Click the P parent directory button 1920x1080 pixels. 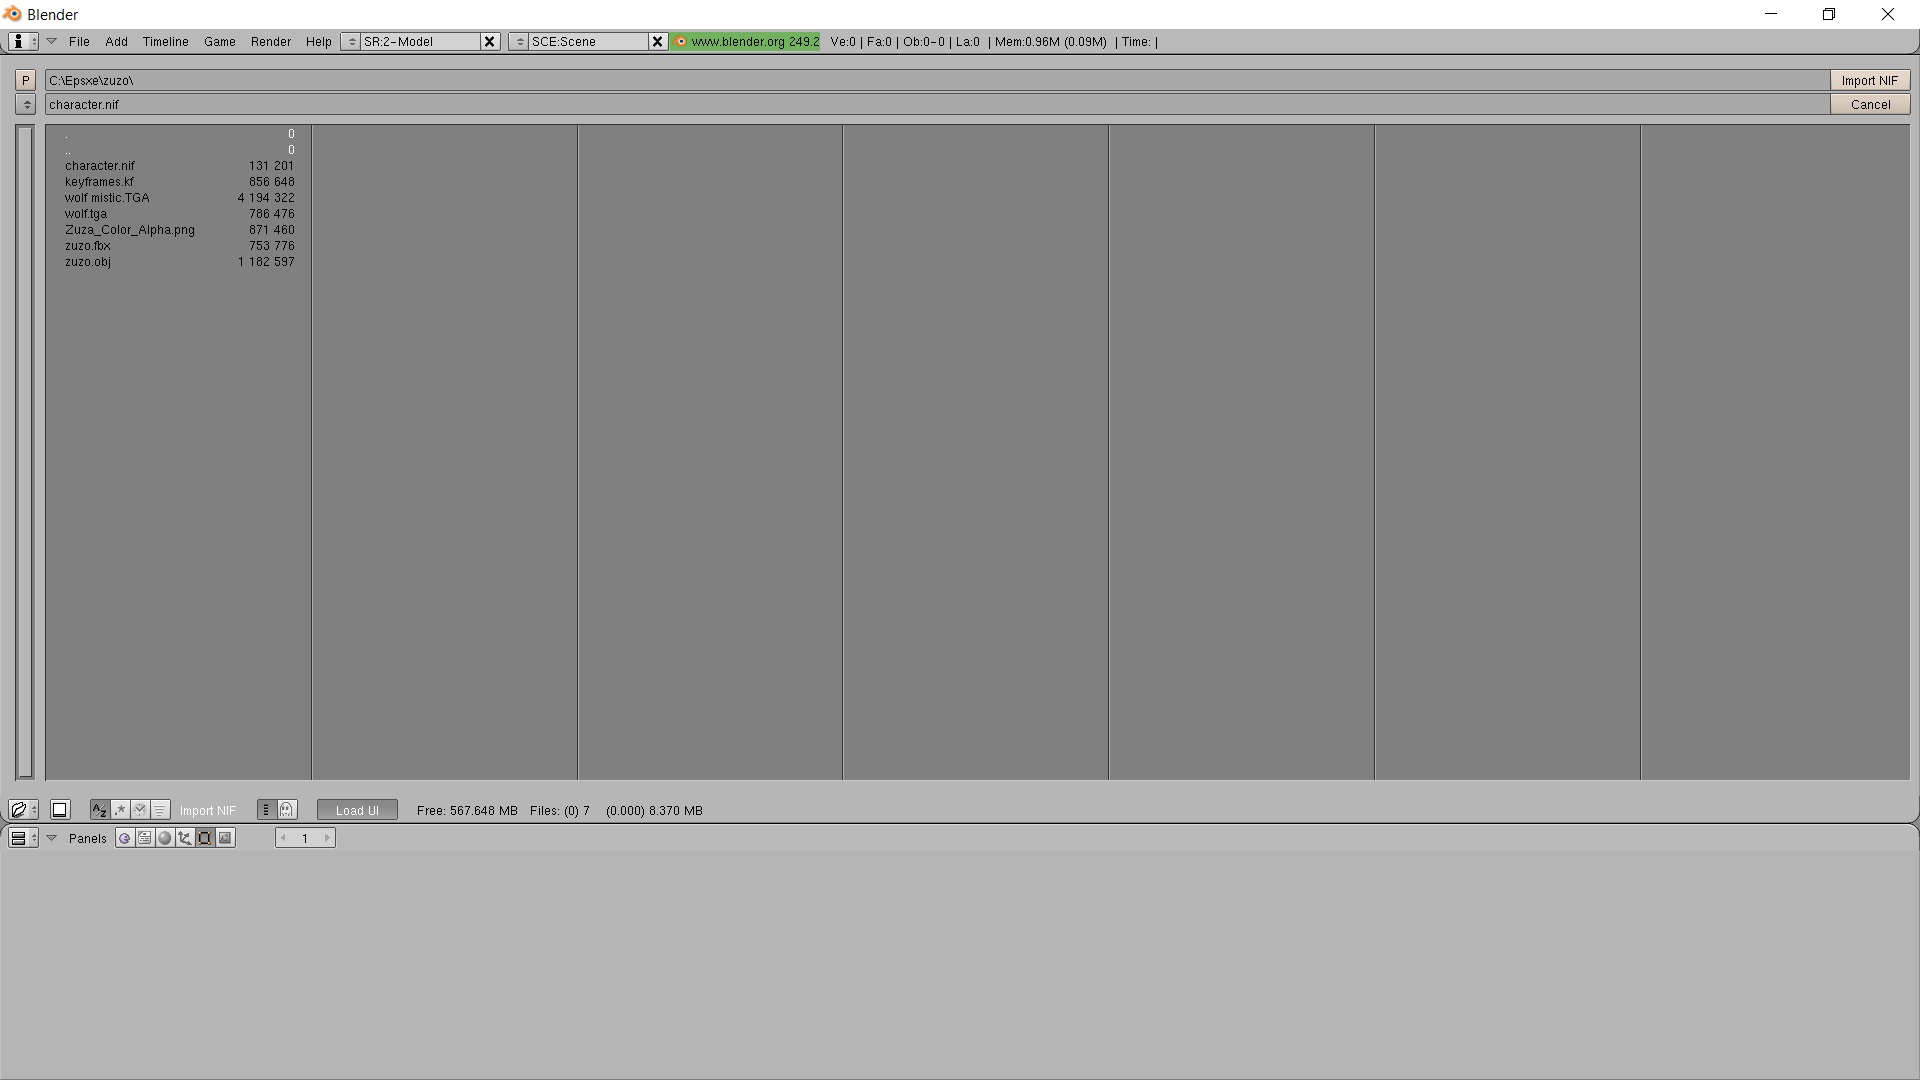(x=26, y=80)
